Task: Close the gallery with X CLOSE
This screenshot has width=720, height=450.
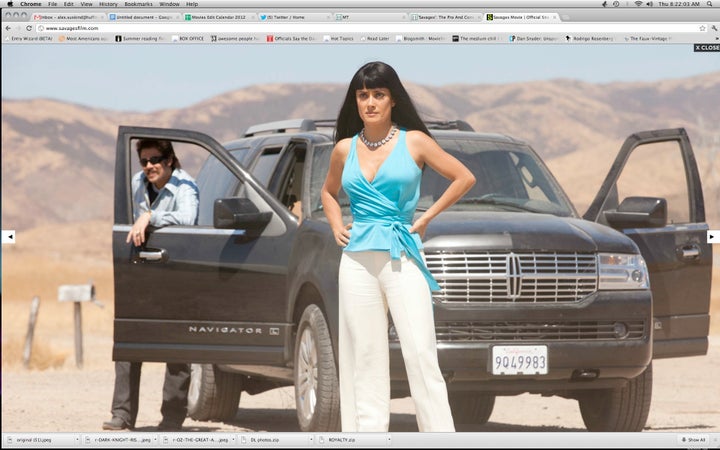Action: (707, 47)
